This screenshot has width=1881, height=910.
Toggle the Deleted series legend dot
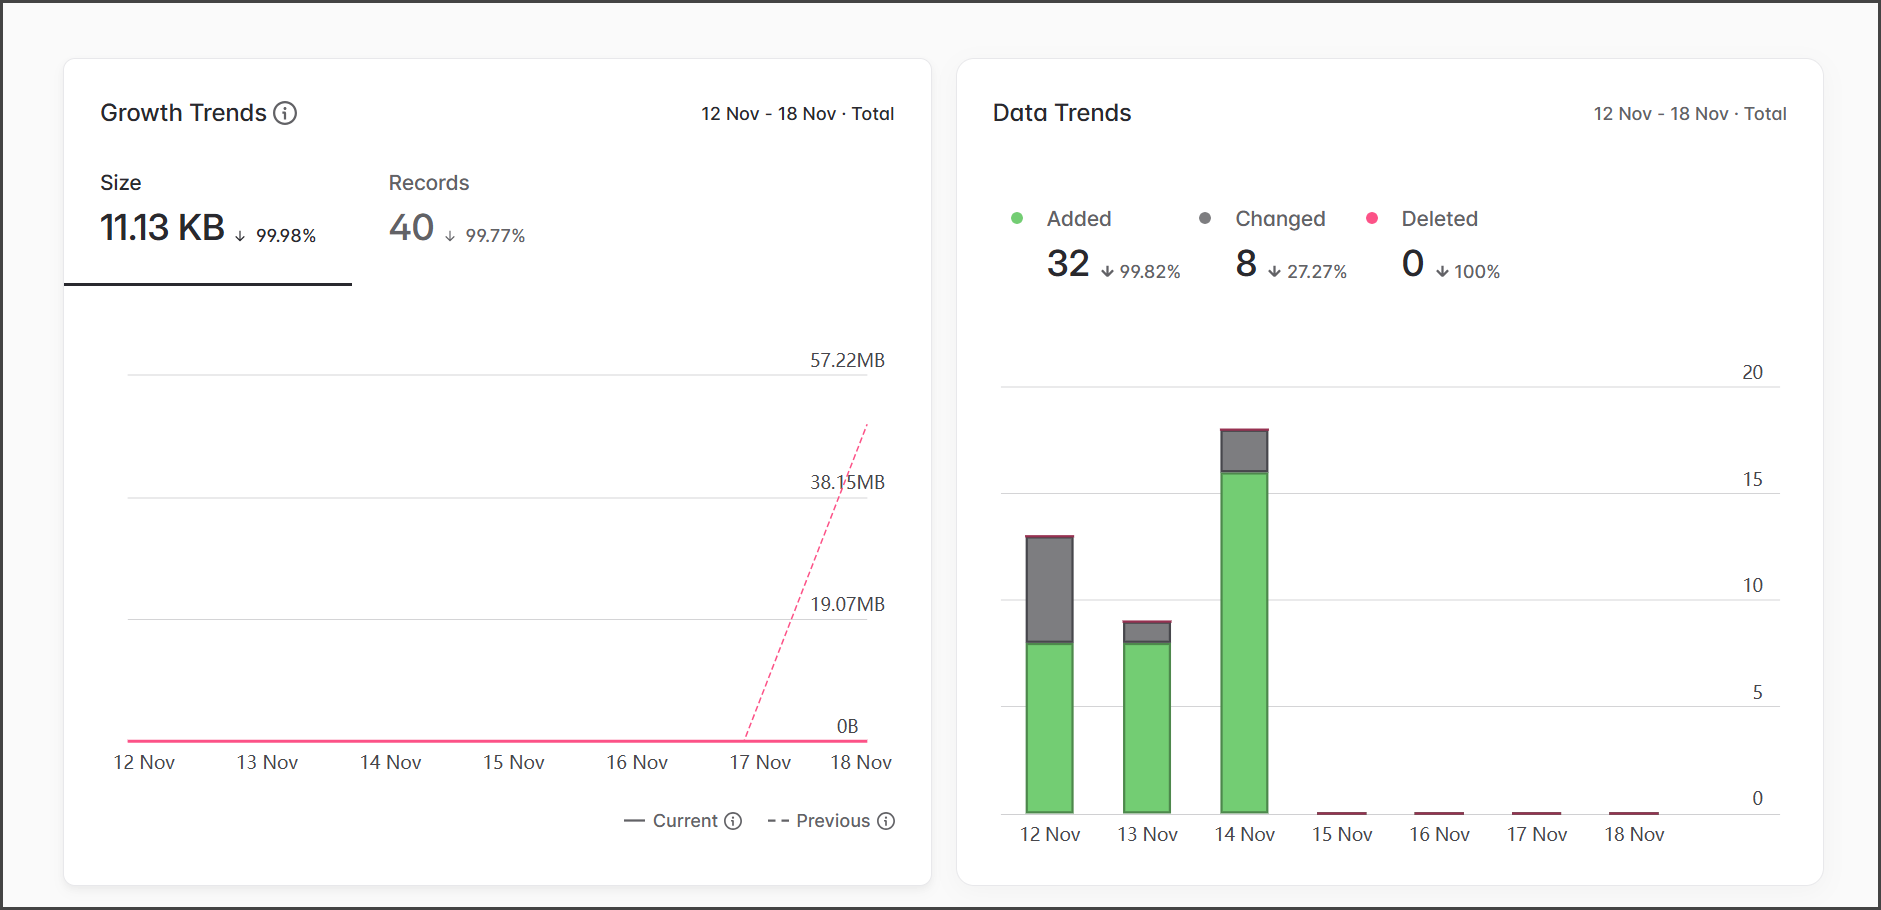[1372, 218]
